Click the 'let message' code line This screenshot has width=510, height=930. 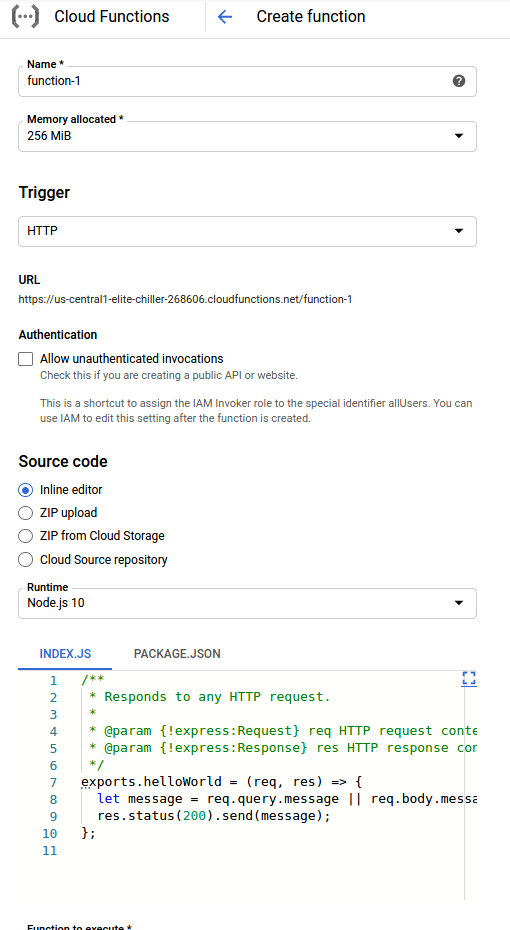287,799
